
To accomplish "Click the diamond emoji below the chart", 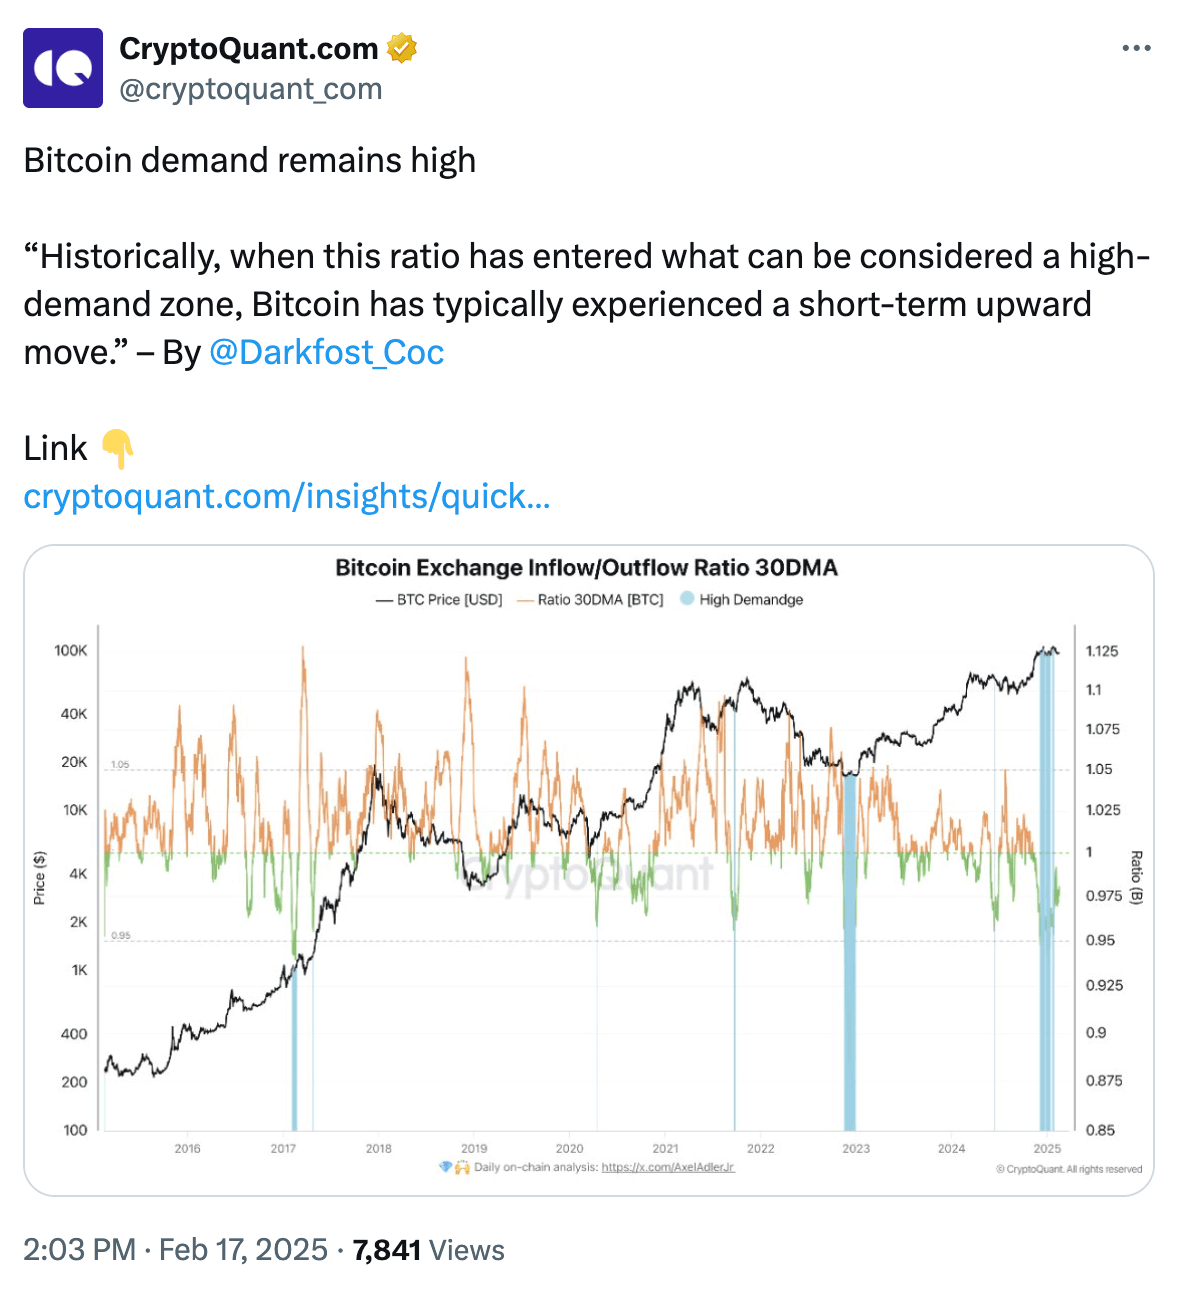I will tap(445, 1167).
